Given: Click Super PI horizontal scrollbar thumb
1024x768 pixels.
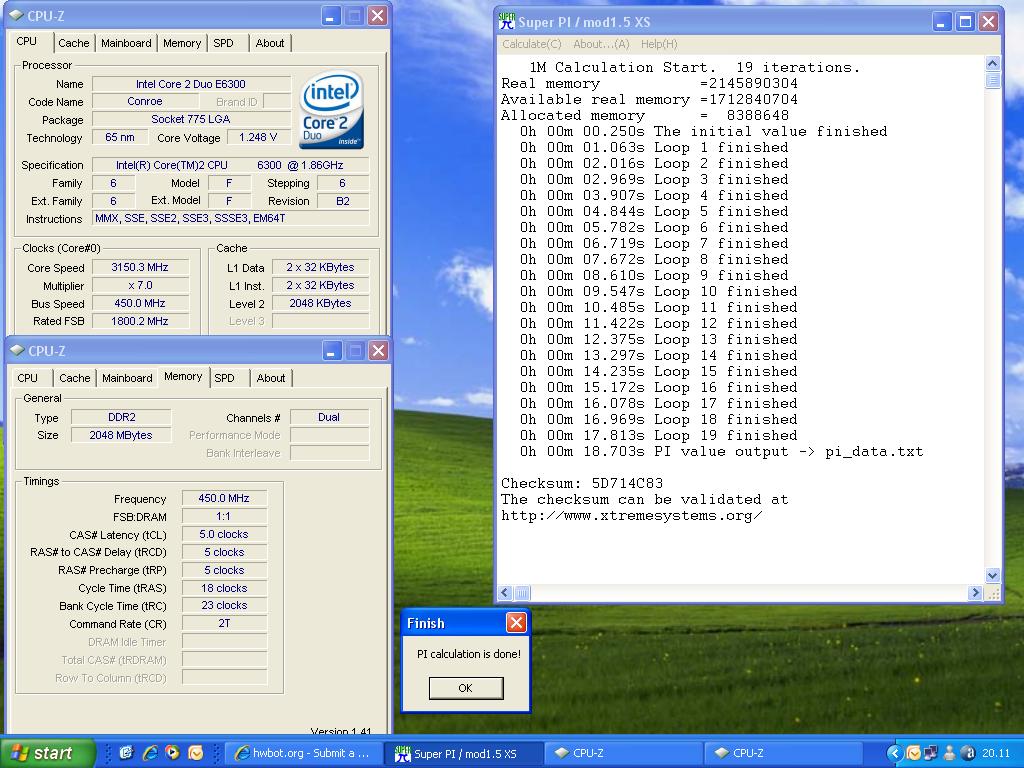Looking at the screenshot, I should (x=522, y=592).
